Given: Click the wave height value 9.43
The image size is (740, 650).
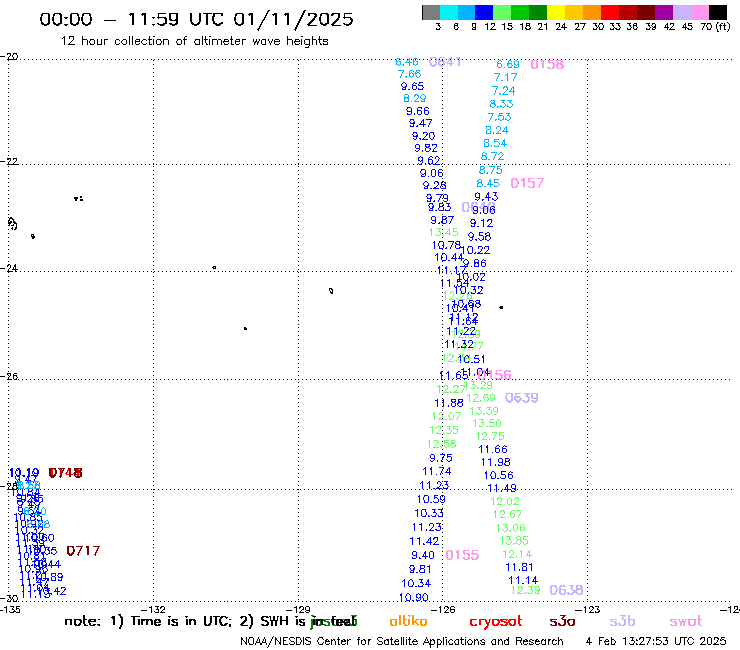Looking at the screenshot, I should point(486,196).
